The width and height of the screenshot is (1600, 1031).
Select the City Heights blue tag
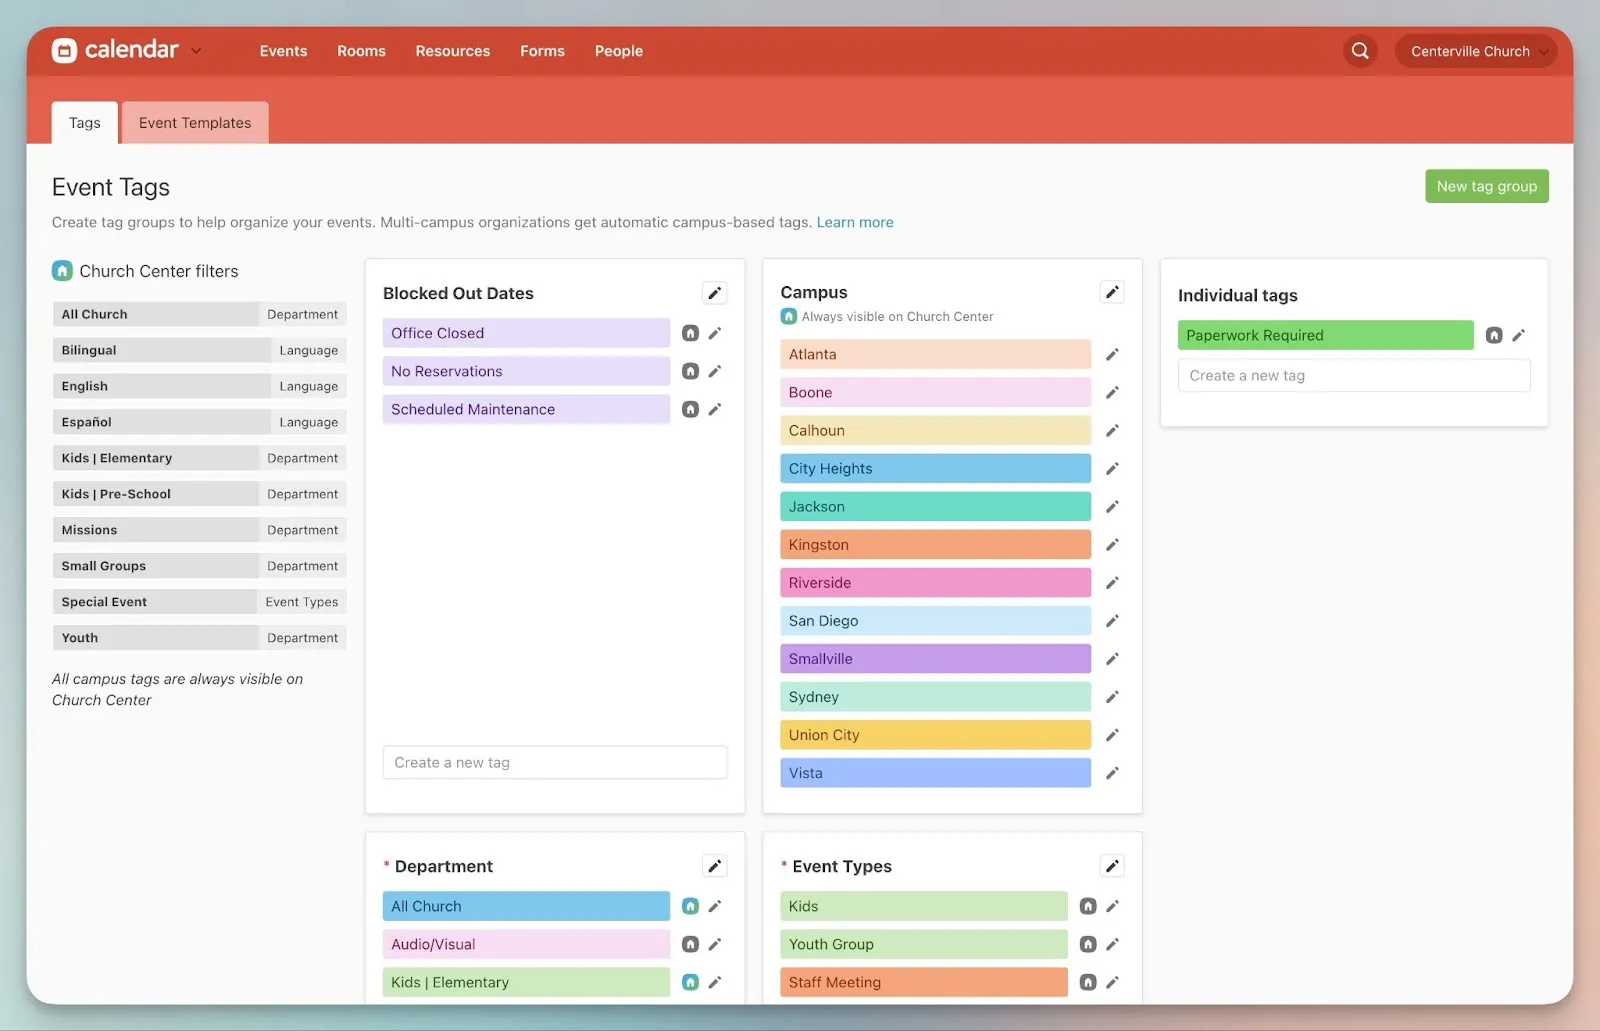click(x=934, y=469)
